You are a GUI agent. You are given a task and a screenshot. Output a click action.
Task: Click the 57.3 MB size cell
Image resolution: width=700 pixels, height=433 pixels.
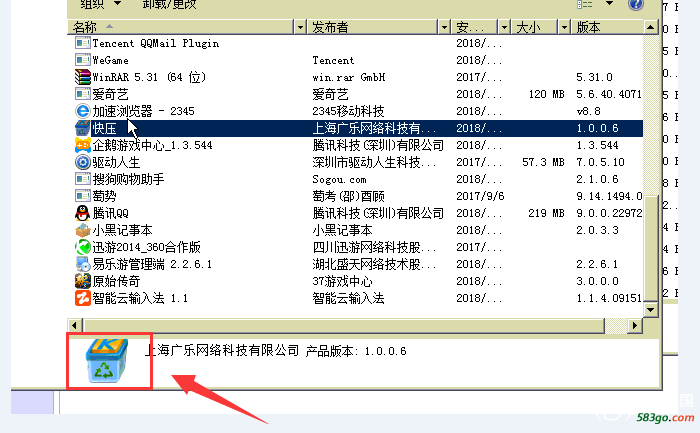[x=543, y=162]
